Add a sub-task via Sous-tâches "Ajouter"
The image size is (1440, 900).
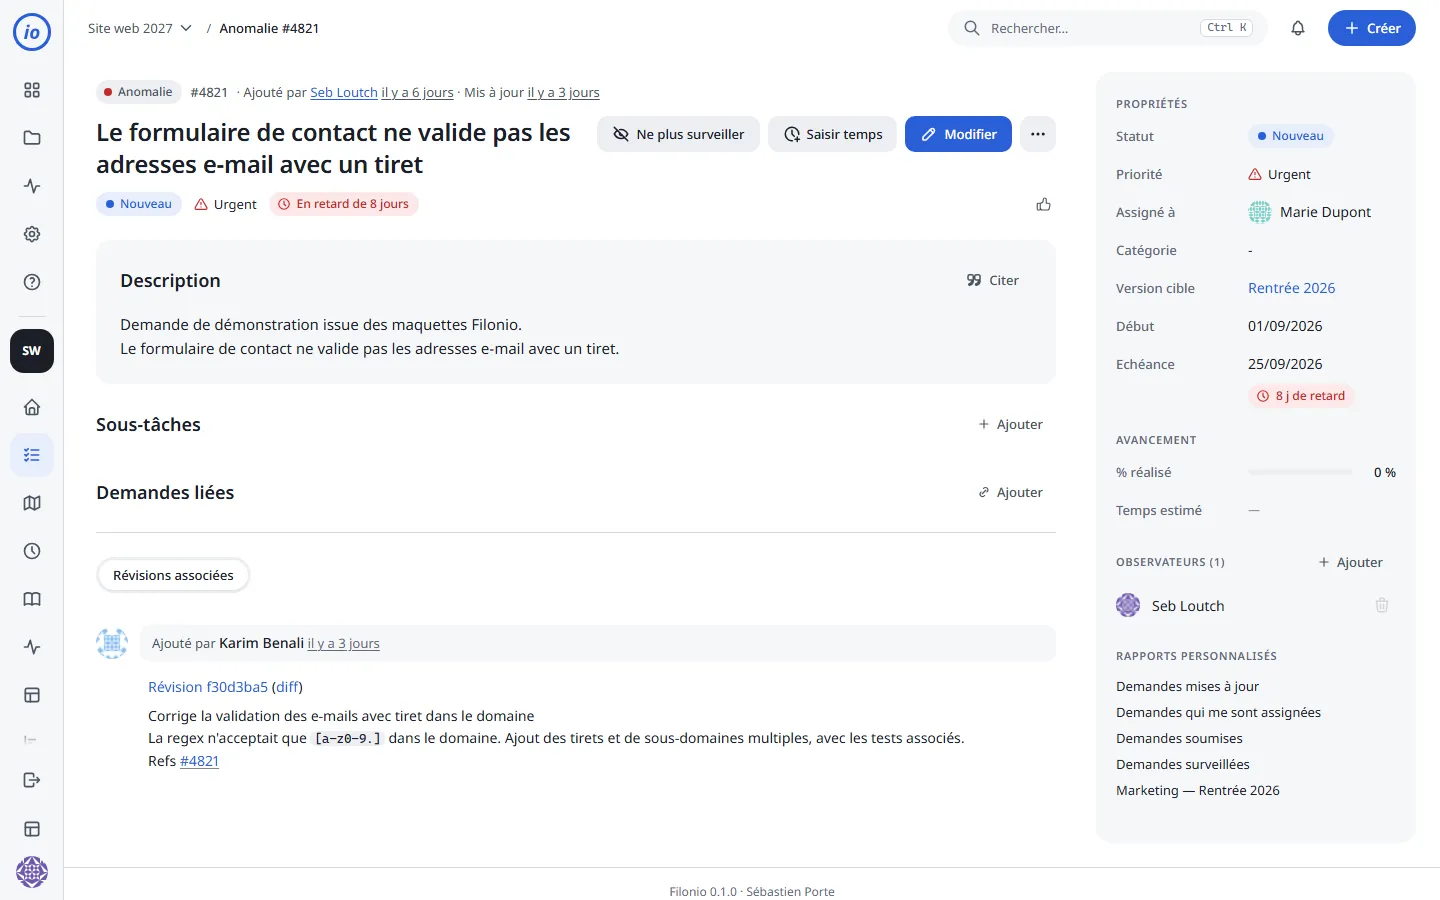tap(1011, 425)
